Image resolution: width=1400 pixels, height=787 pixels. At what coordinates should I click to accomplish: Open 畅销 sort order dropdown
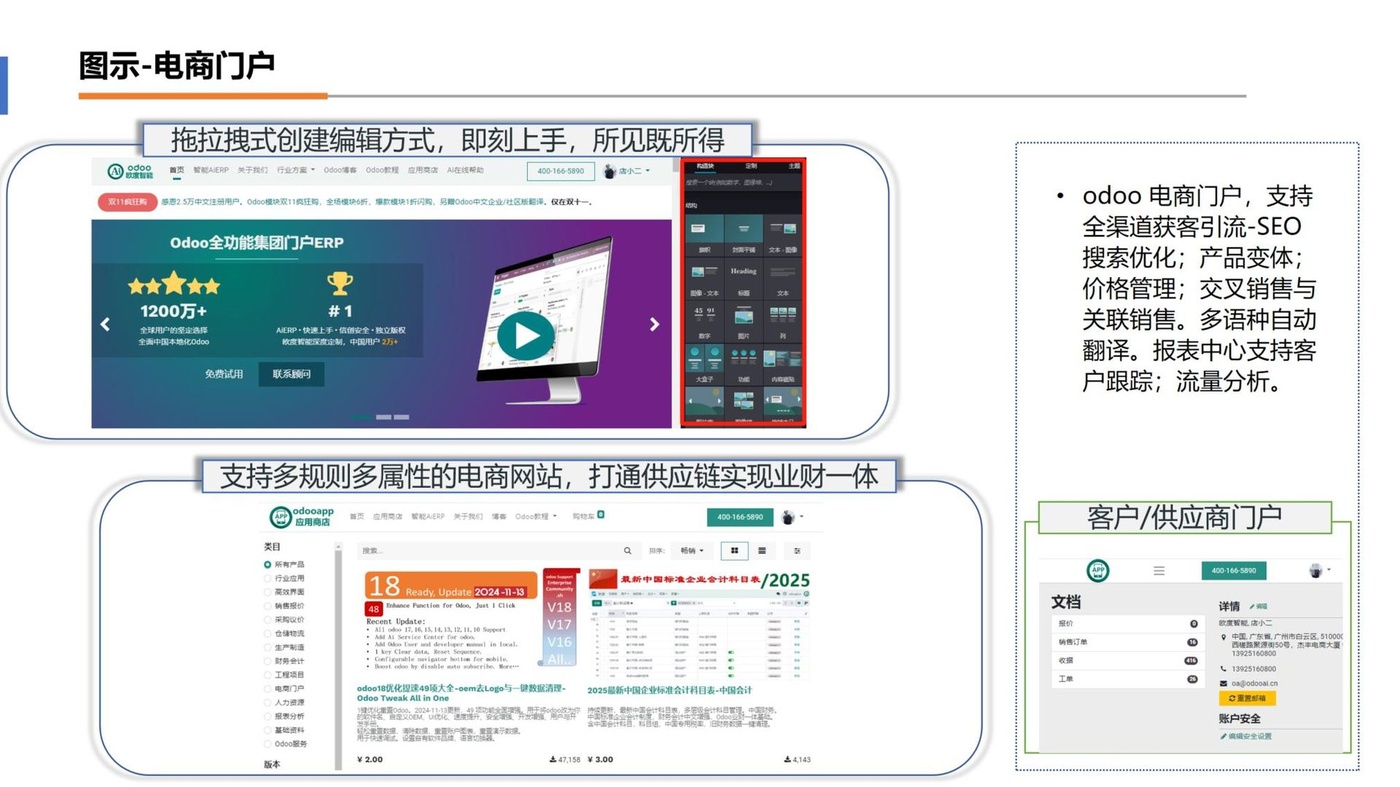tap(692, 551)
